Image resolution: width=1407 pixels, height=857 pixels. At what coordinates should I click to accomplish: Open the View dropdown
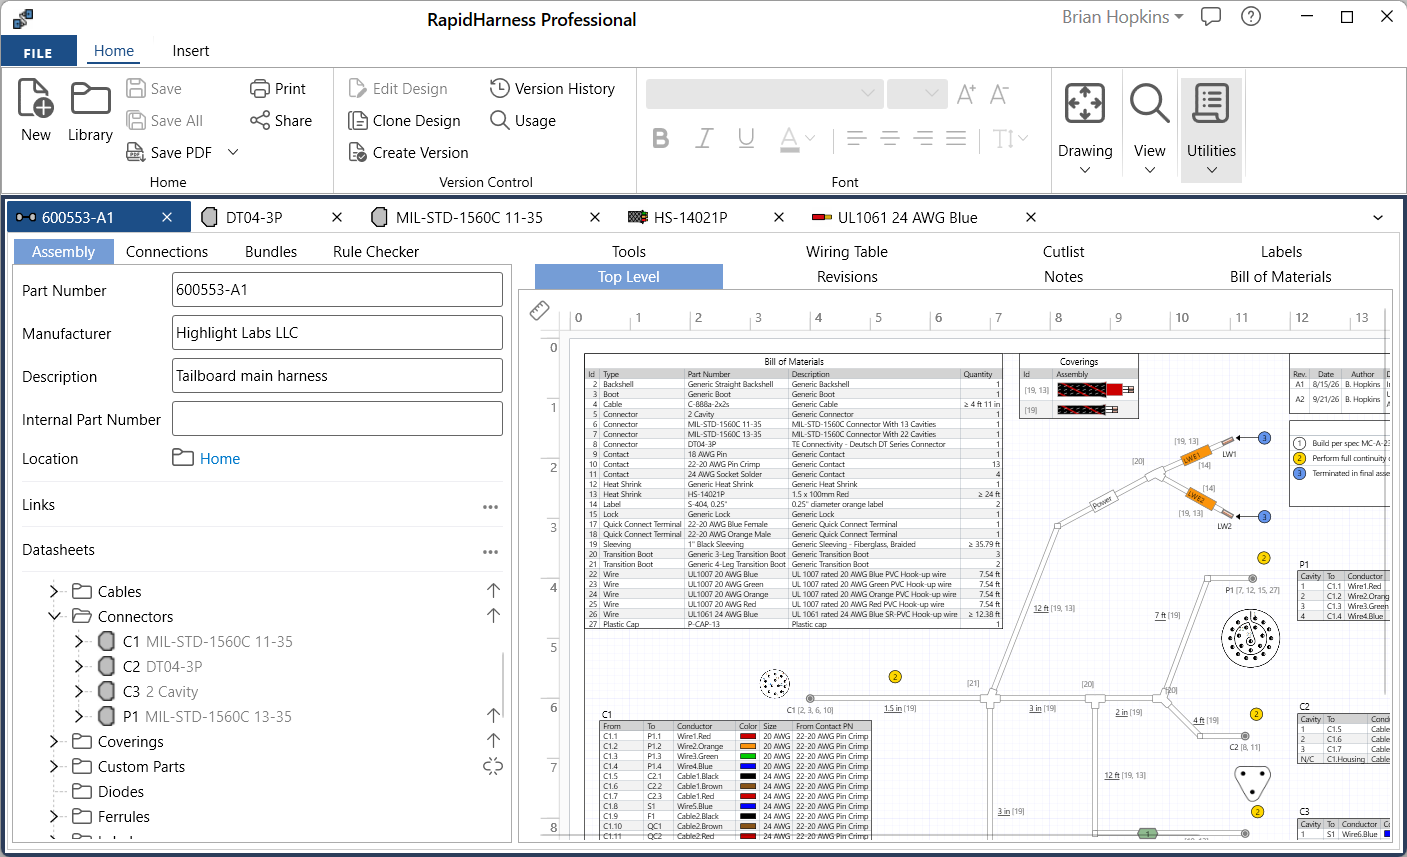(x=1150, y=130)
